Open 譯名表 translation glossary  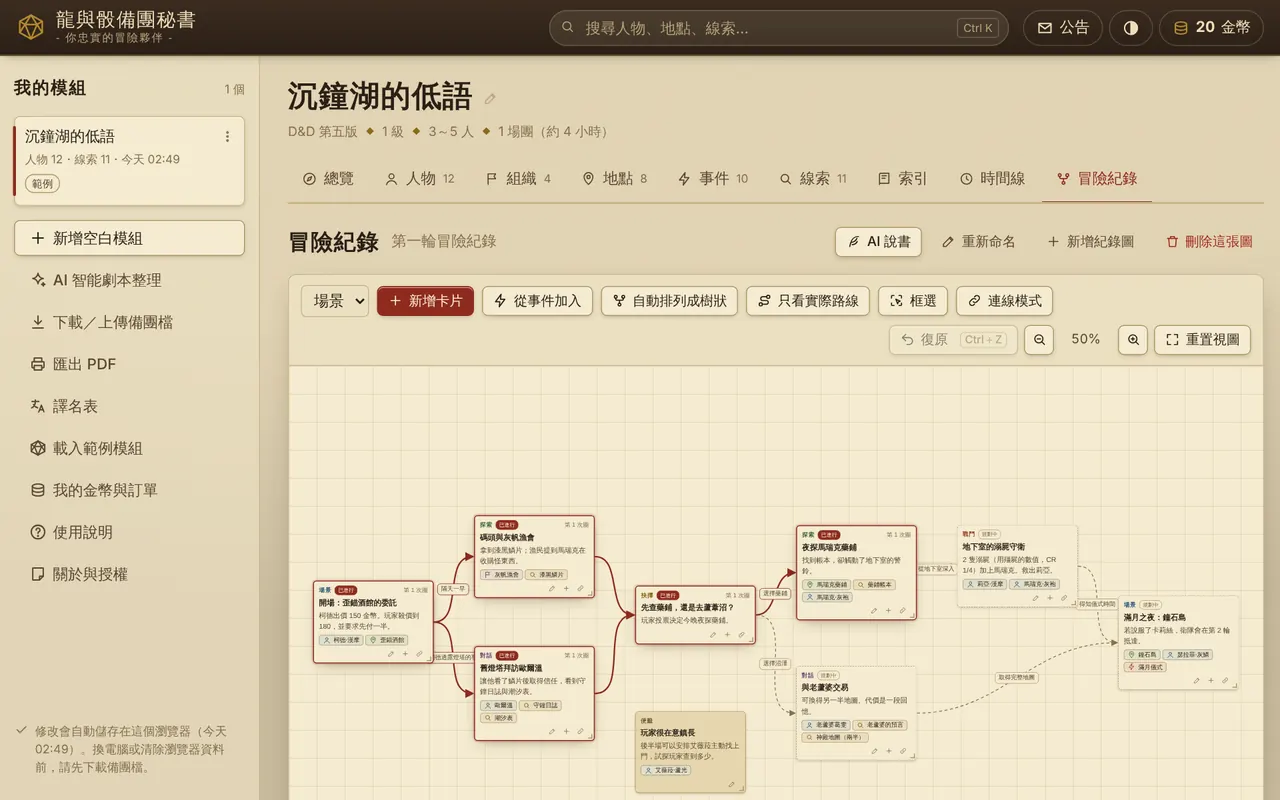(129, 406)
